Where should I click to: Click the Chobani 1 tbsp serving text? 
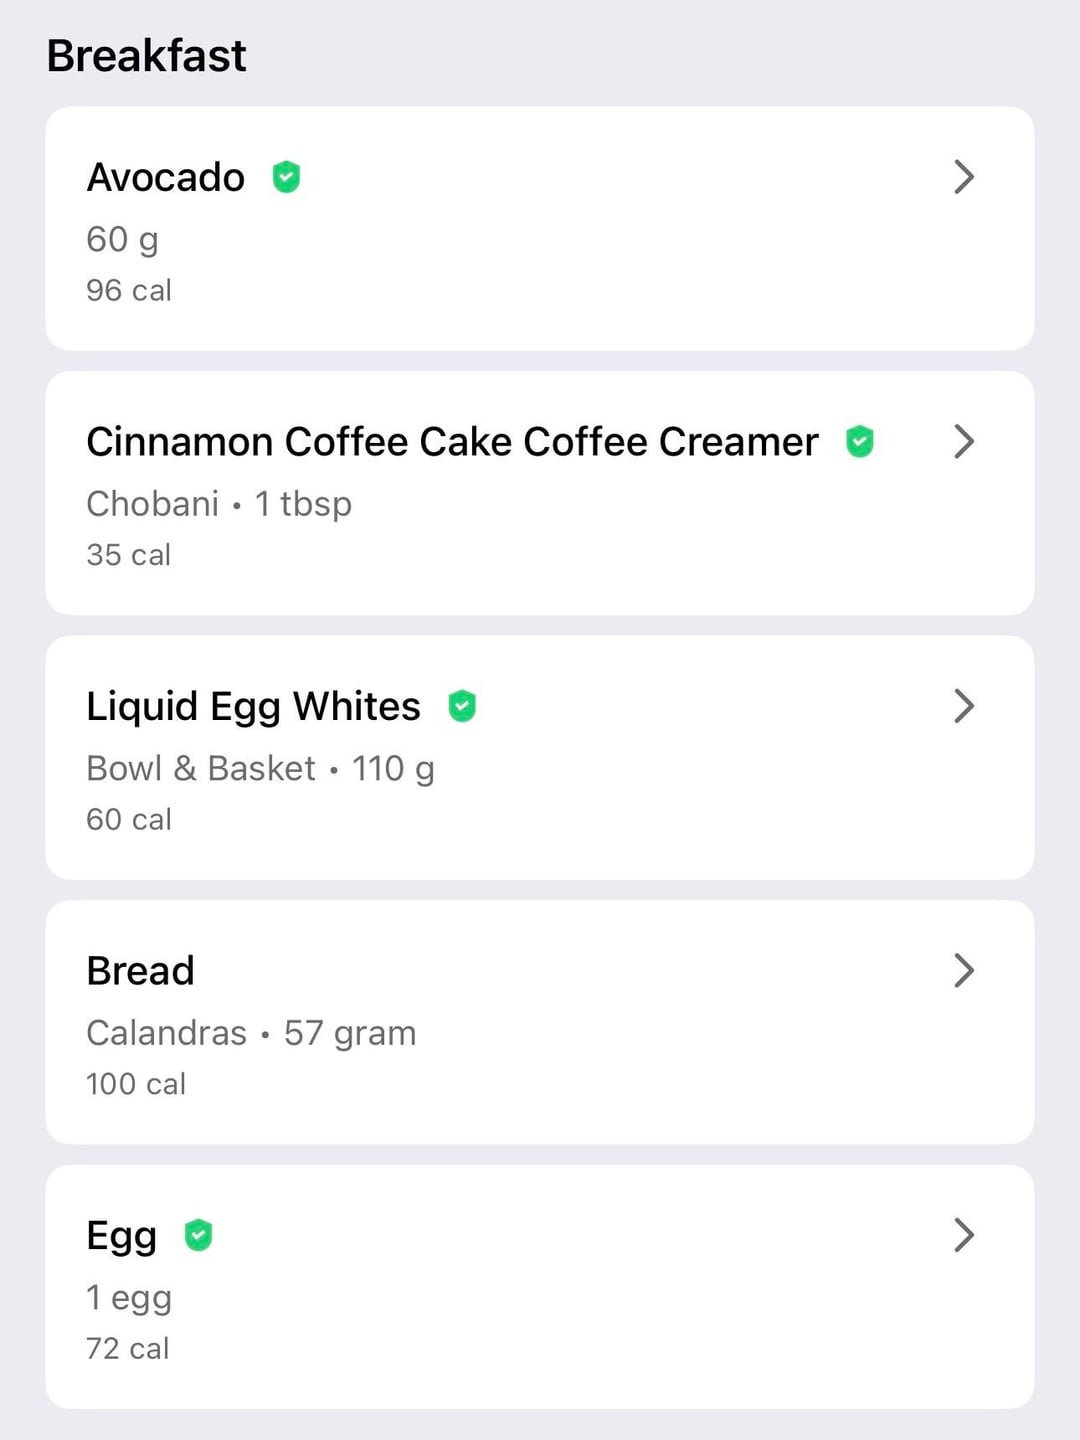coord(219,504)
